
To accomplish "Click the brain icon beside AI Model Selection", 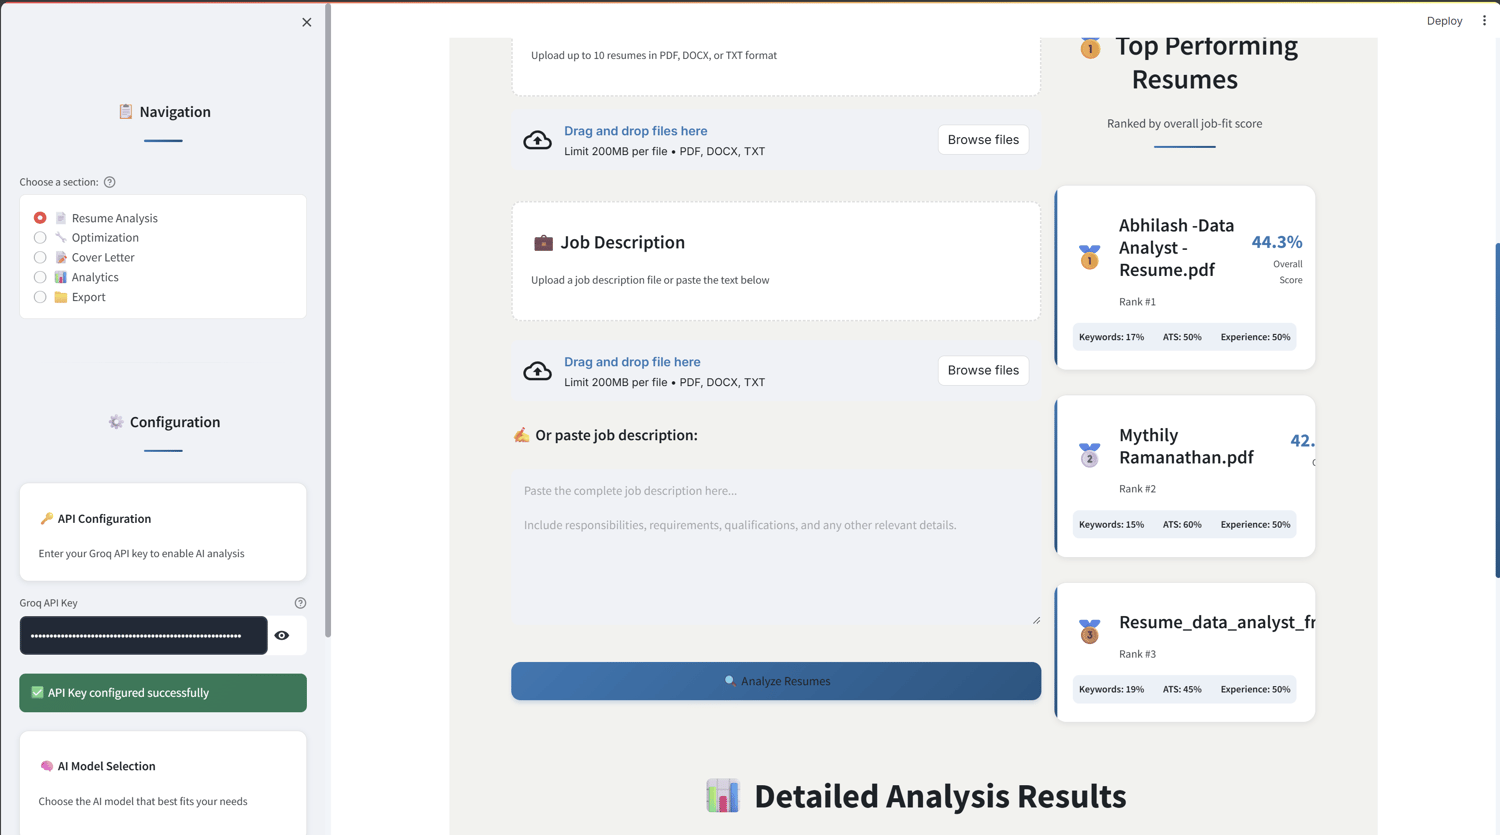I will click(46, 766).
